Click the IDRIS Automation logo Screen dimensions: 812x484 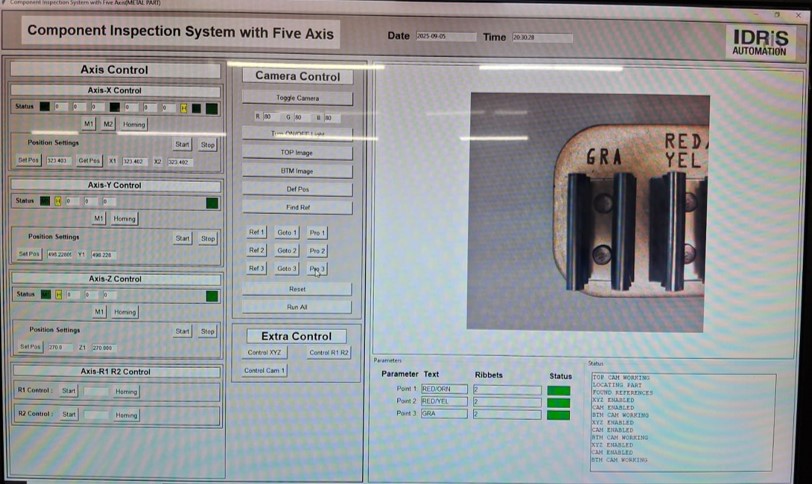(758, 39)
